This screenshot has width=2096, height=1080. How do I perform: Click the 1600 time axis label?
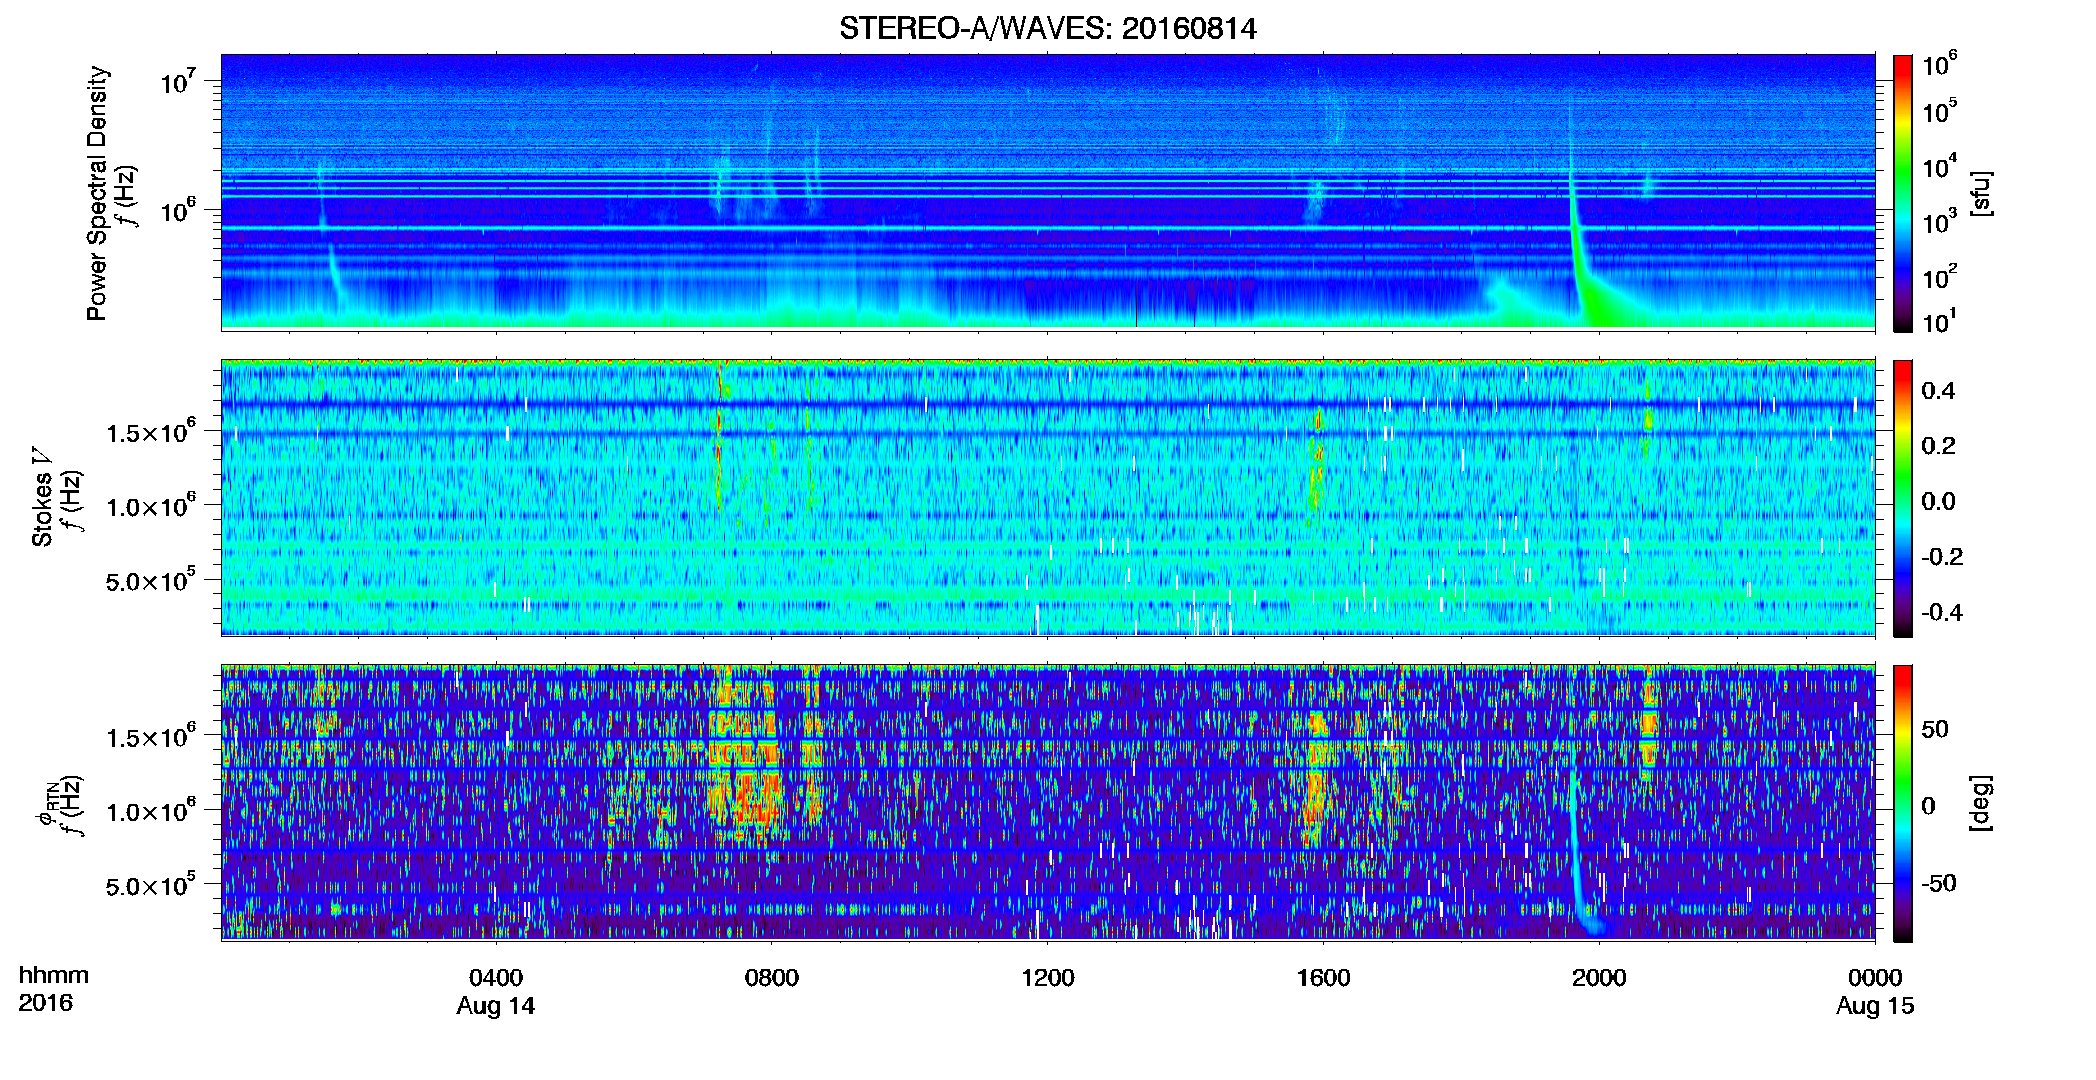[x=1324, y=978]
